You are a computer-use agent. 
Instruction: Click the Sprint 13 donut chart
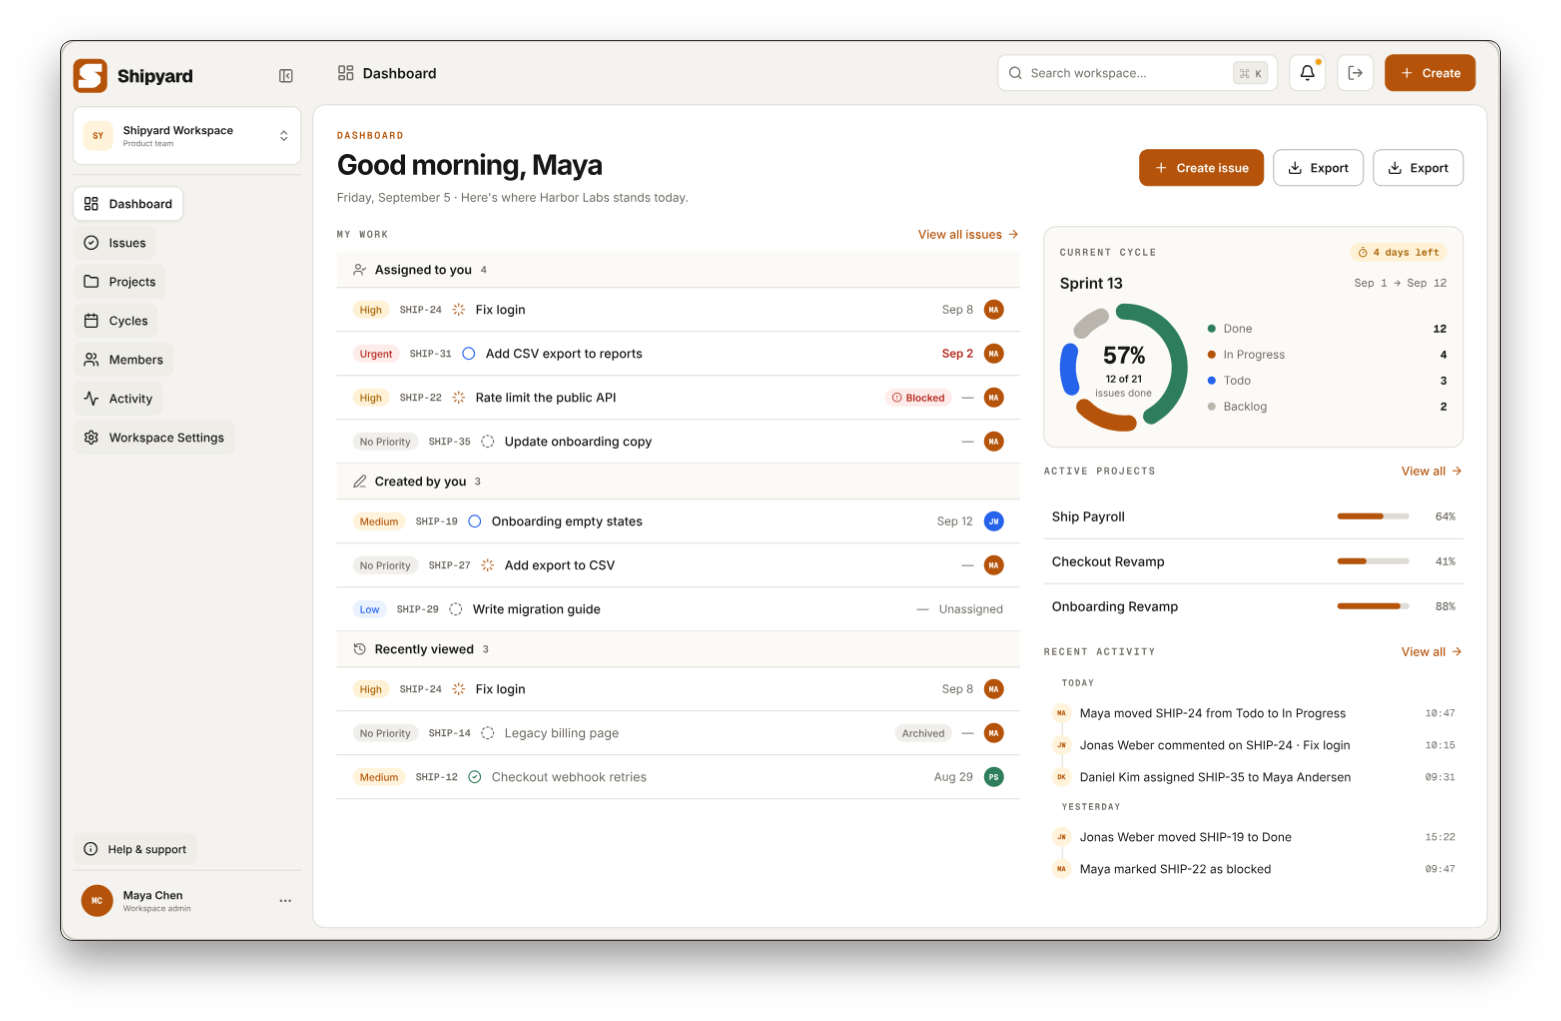click(1124, 368)
